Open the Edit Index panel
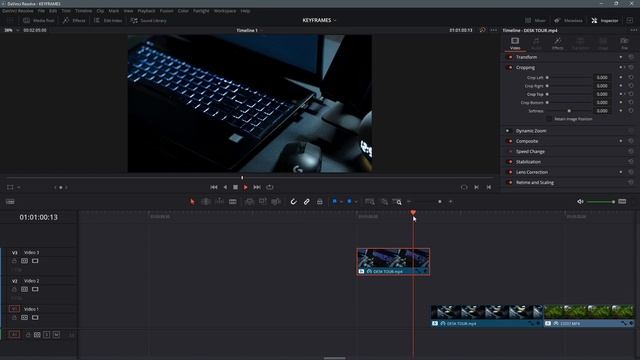The height and width of the screenshot is (360, 640). pyautogui.click(x=108, y=20)
